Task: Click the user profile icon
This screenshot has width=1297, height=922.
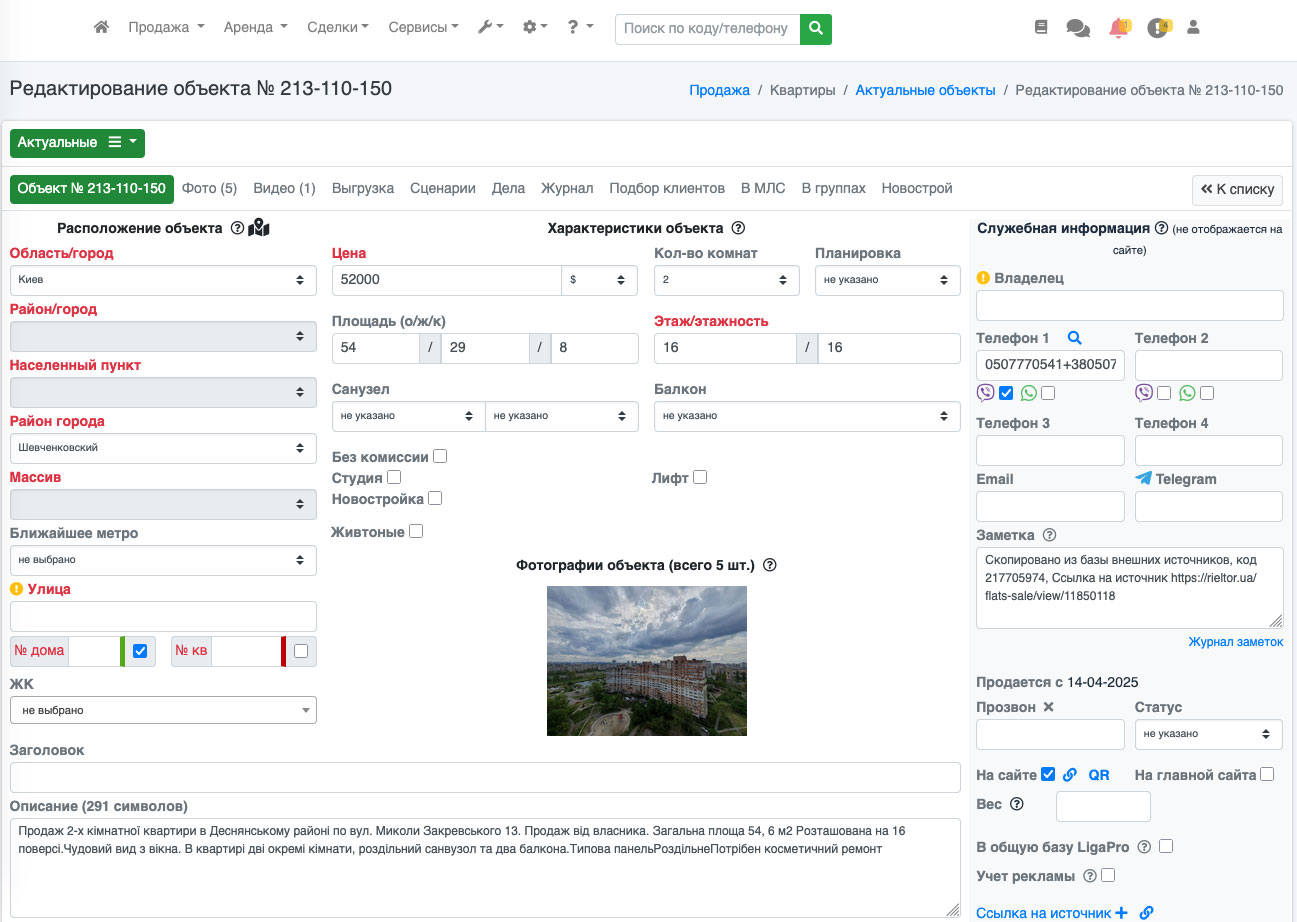Action: click(x=1193, y=28)
